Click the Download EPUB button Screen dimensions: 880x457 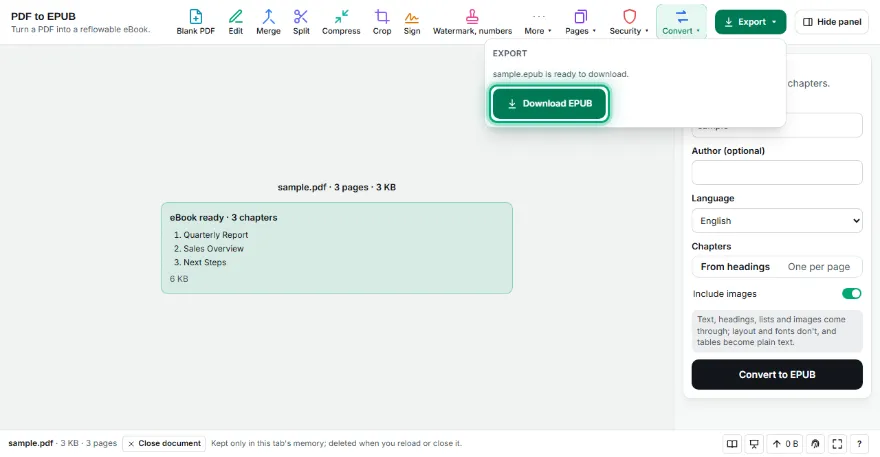pyautogui.click(x=549, y=103)
